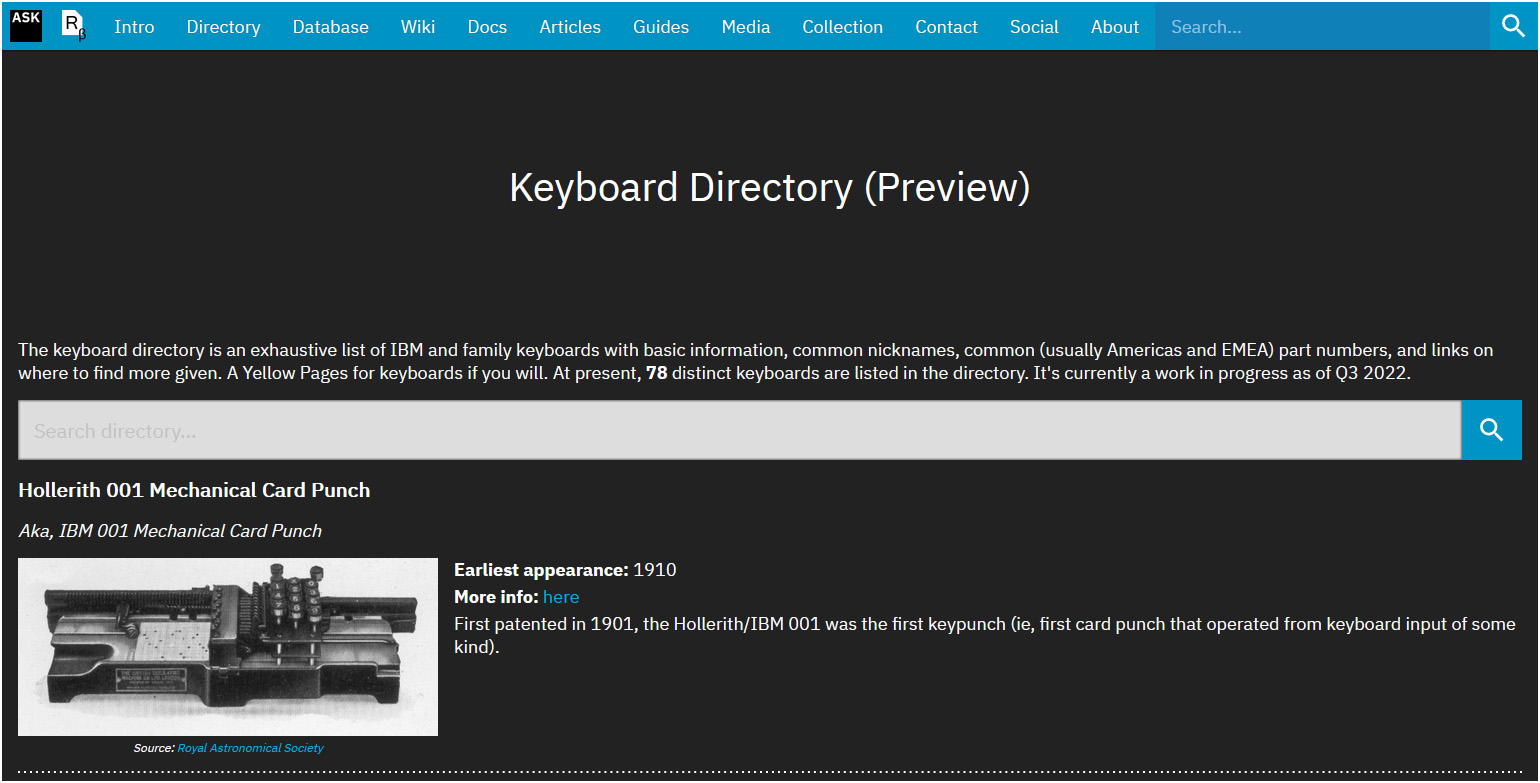The image size is (1540, 783).
Task: Click the bold number 78 in description
Action: coord(657,374)
